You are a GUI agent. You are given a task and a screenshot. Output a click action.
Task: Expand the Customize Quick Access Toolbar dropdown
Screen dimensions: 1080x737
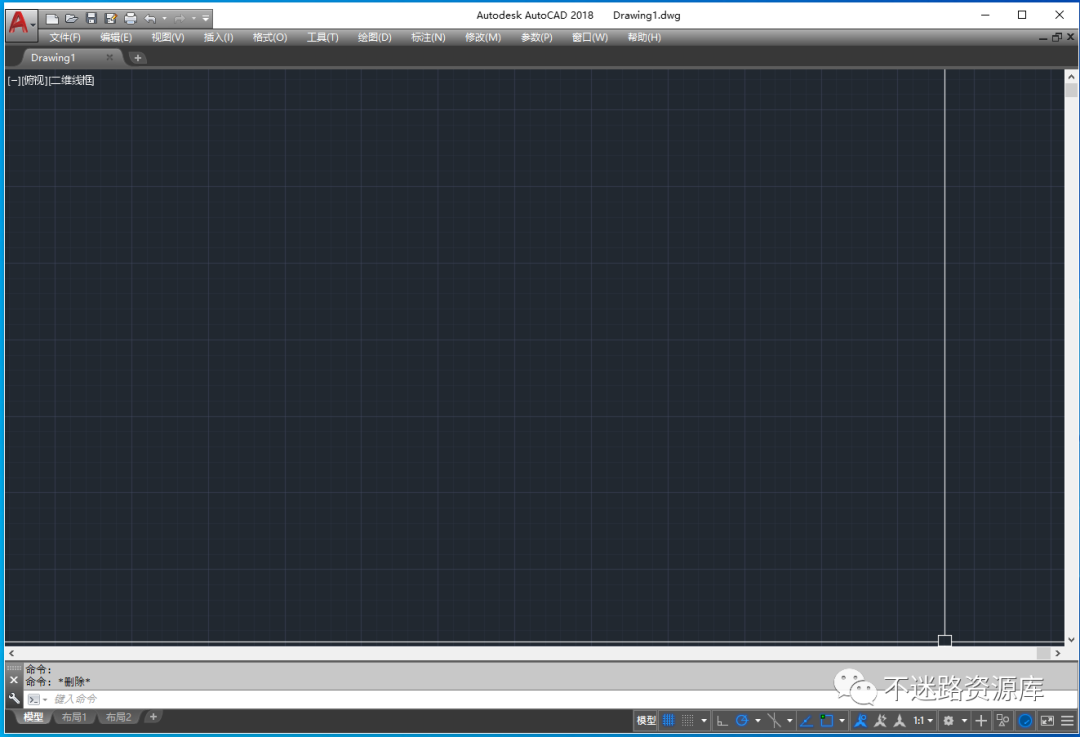pyautogui.click(x=205, y=19)
